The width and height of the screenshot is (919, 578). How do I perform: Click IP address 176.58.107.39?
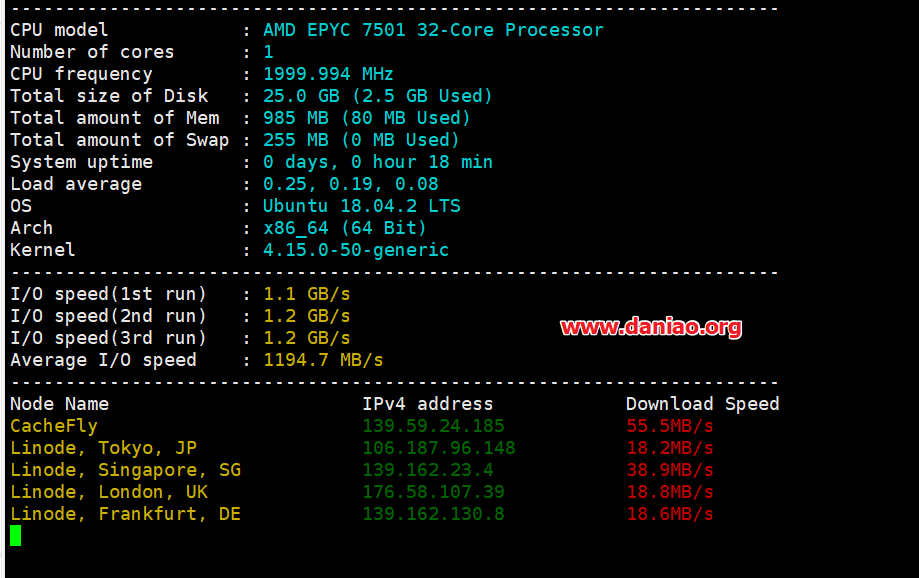coord(433,492)
